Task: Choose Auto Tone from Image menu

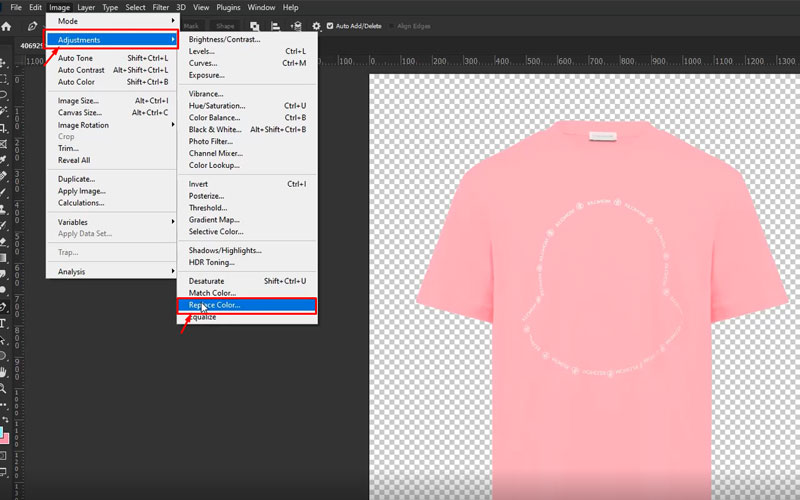Action: 111,58
